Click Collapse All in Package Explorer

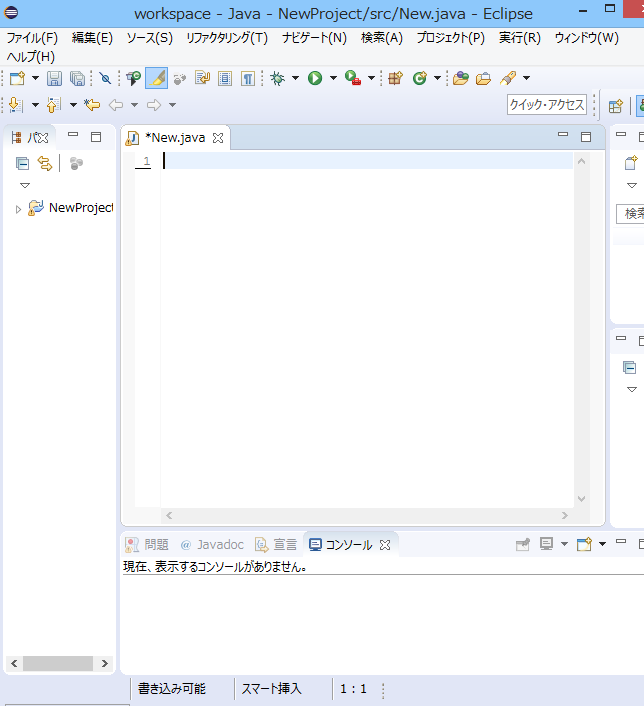click(22, 163)
